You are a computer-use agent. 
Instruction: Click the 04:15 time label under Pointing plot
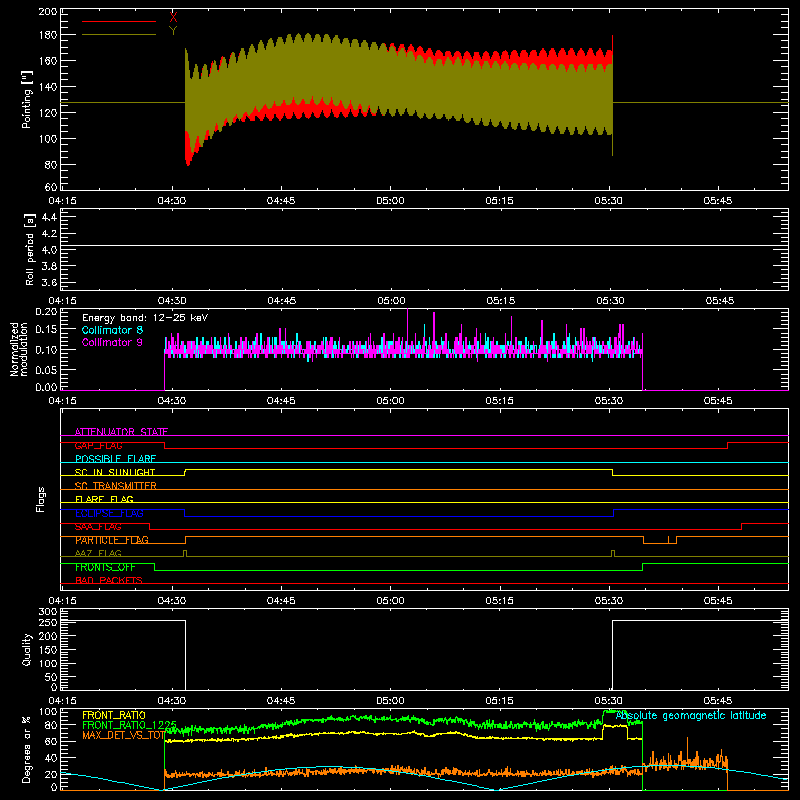62,201
